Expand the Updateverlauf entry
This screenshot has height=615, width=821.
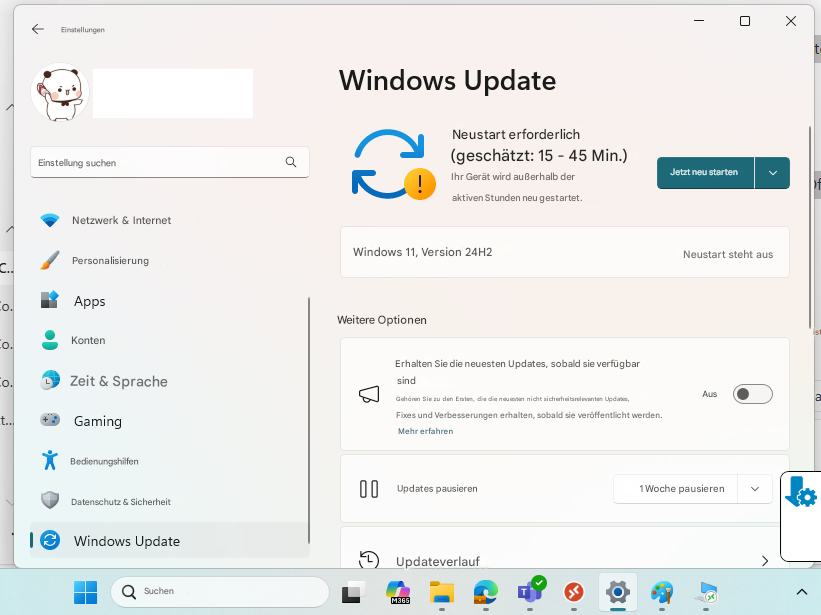point(764,561)
